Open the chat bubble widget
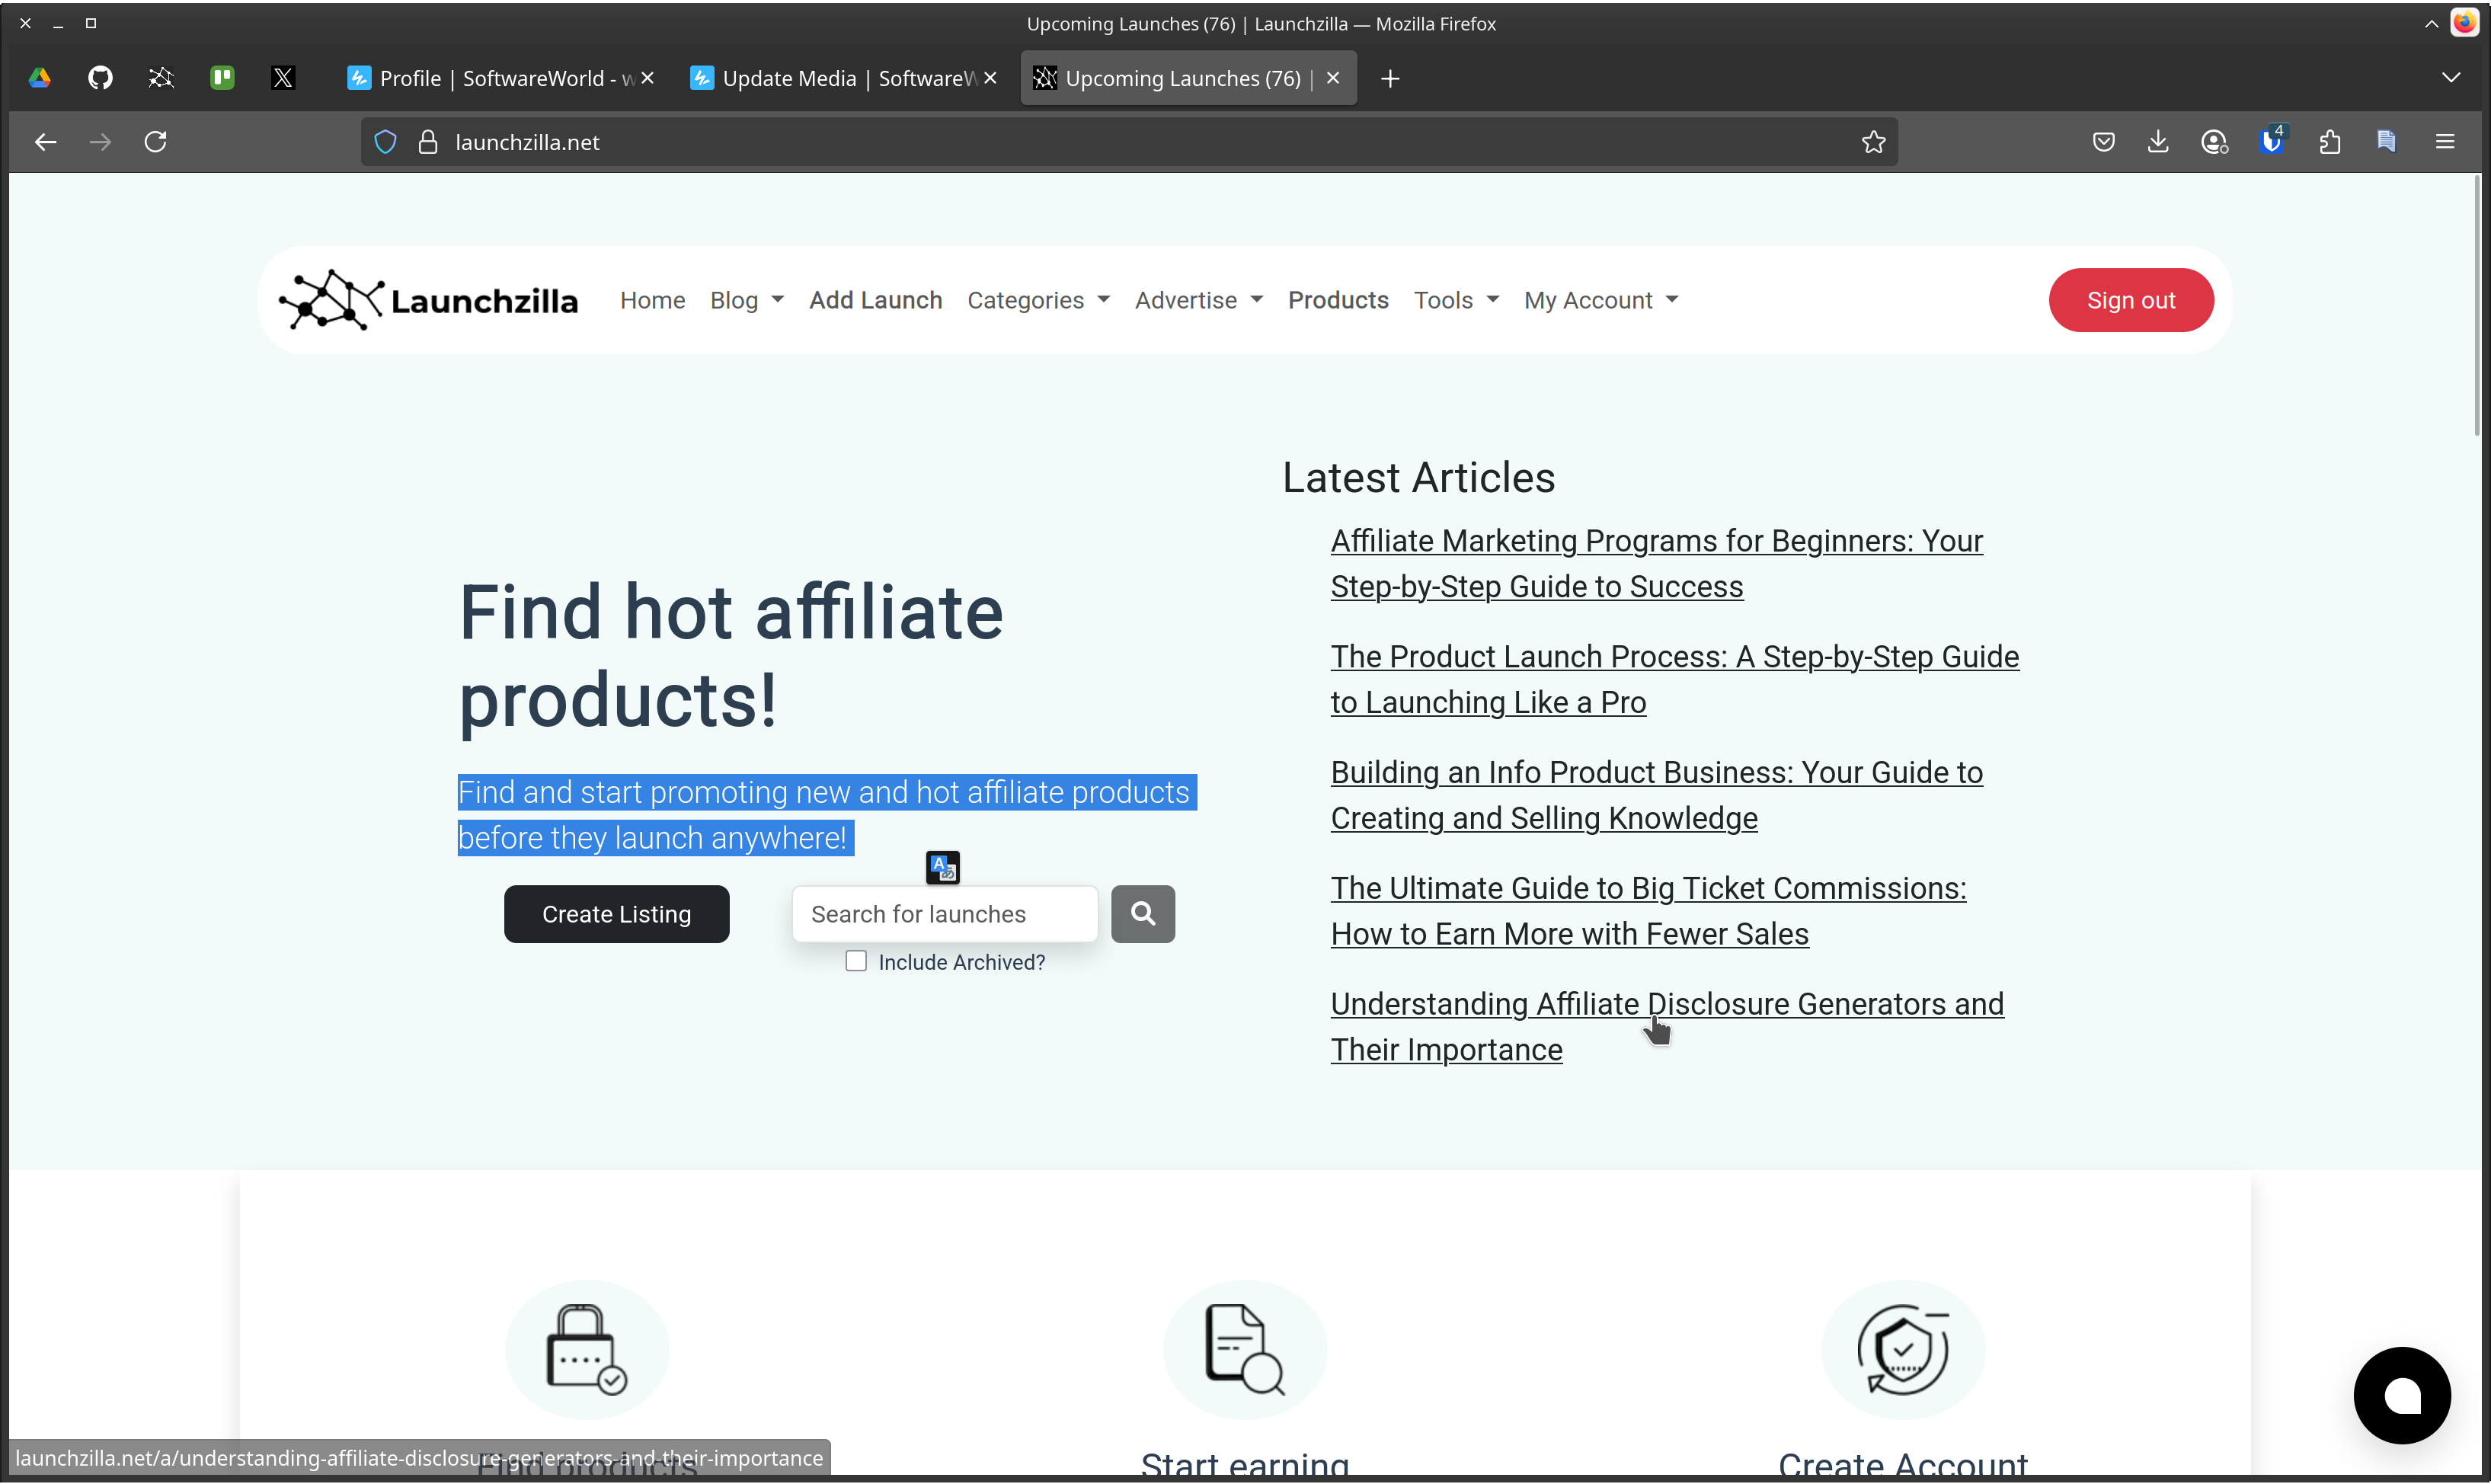 click(x=2401, y=1394)
